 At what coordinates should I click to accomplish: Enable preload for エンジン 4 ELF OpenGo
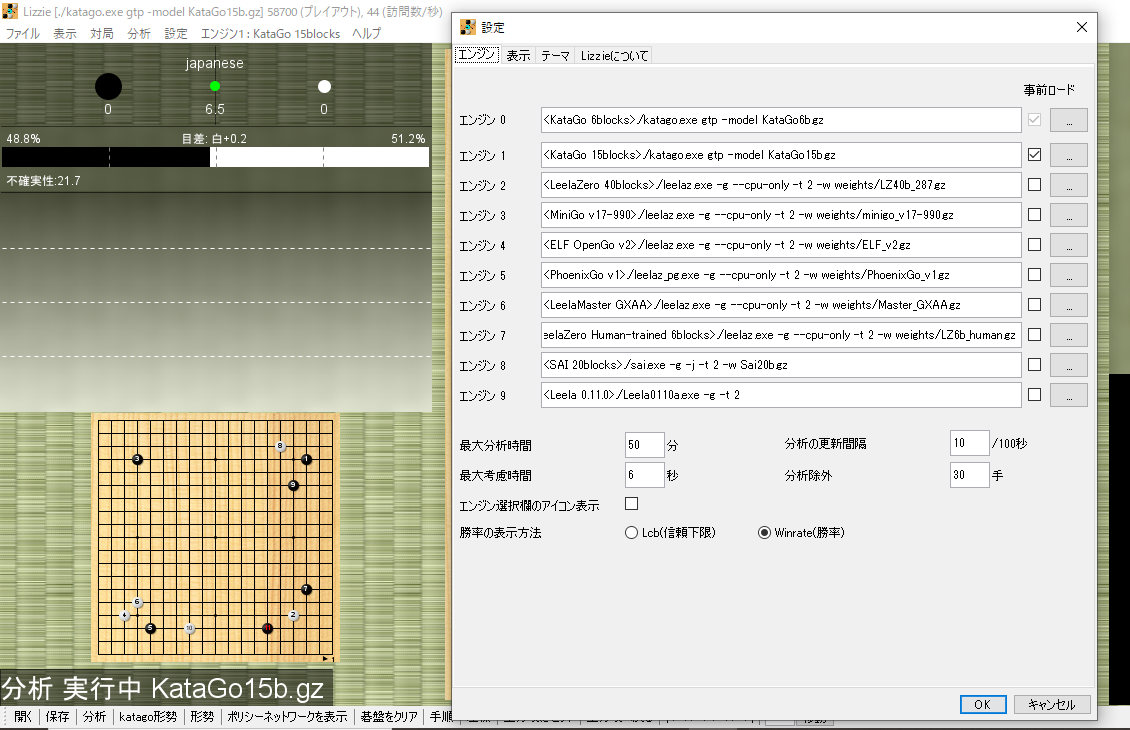[1034, 244]
